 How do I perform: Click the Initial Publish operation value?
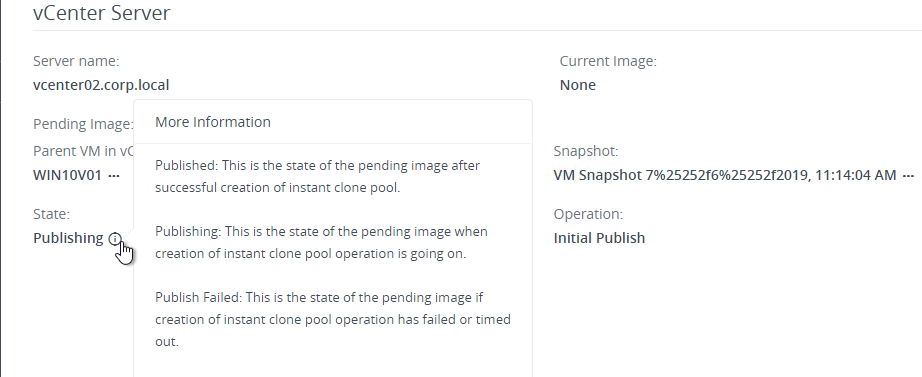(599, 238)
